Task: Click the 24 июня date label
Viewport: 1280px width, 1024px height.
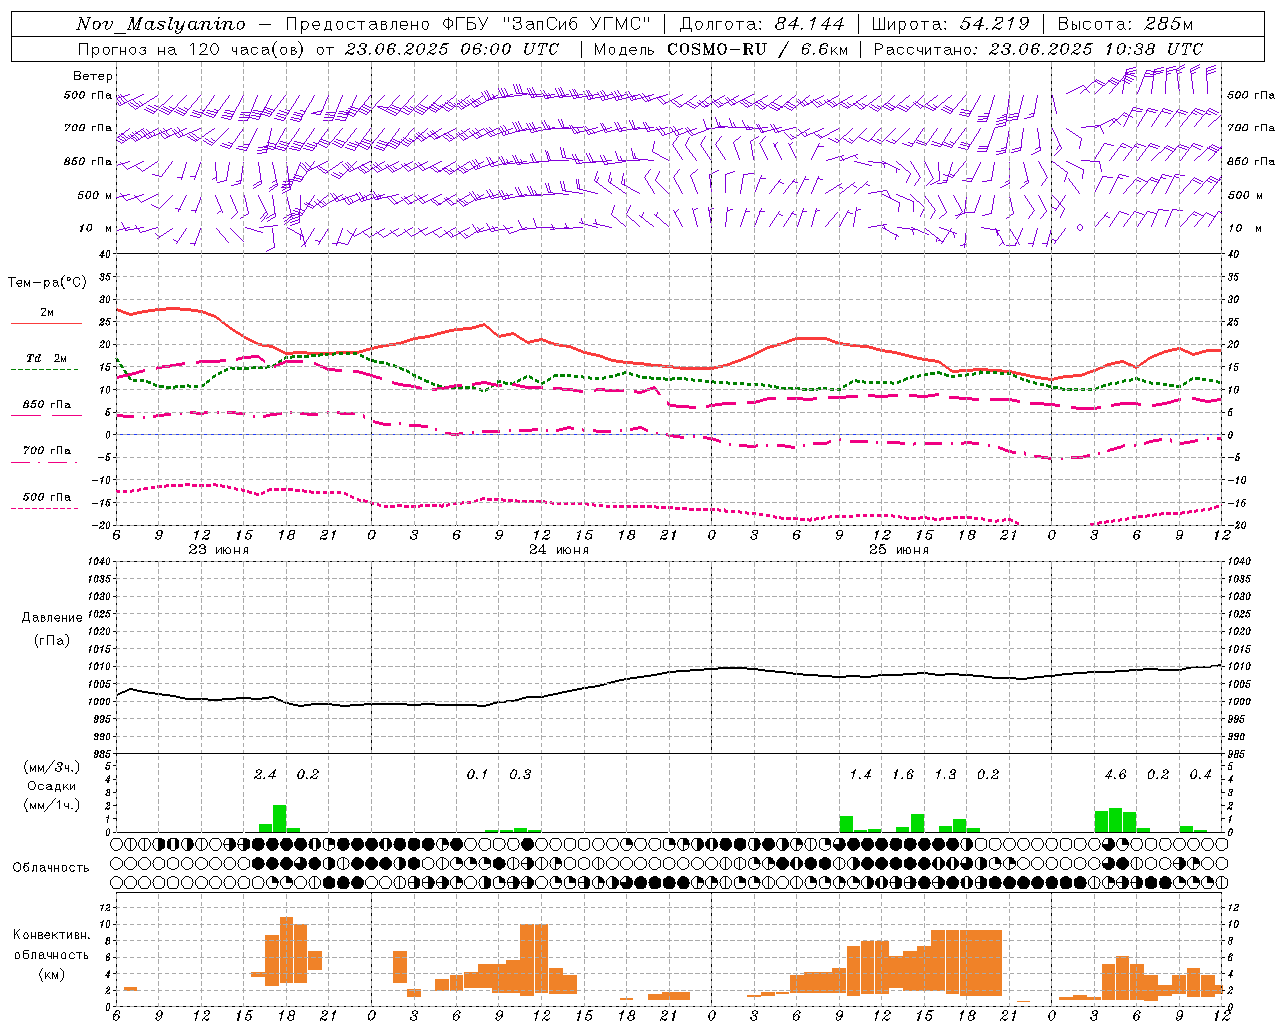Action: [559, 550]
